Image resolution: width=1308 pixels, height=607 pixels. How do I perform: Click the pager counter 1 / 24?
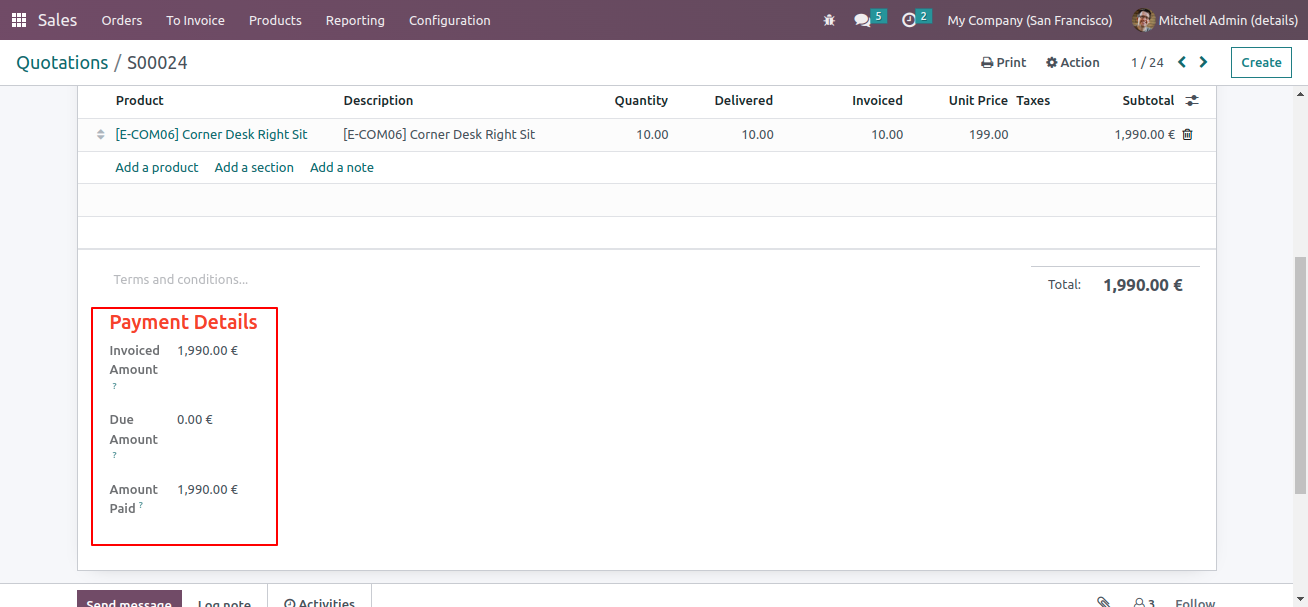pos(1147,62)
